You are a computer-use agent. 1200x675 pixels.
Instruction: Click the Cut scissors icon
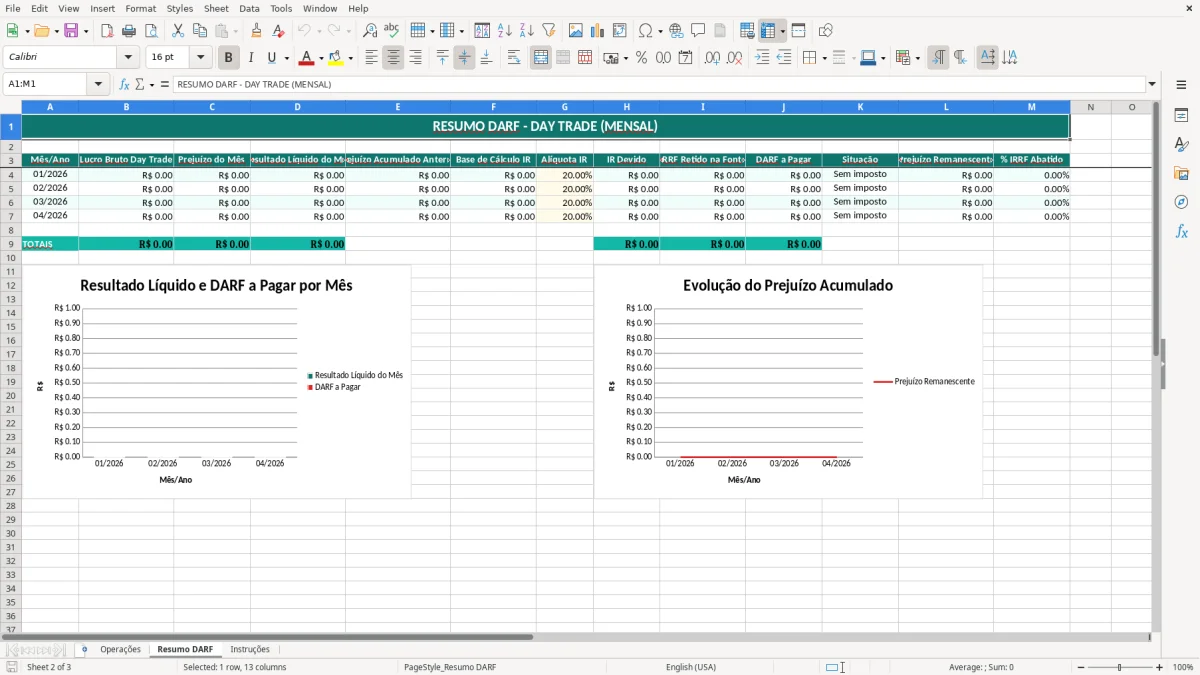(177, 31)
